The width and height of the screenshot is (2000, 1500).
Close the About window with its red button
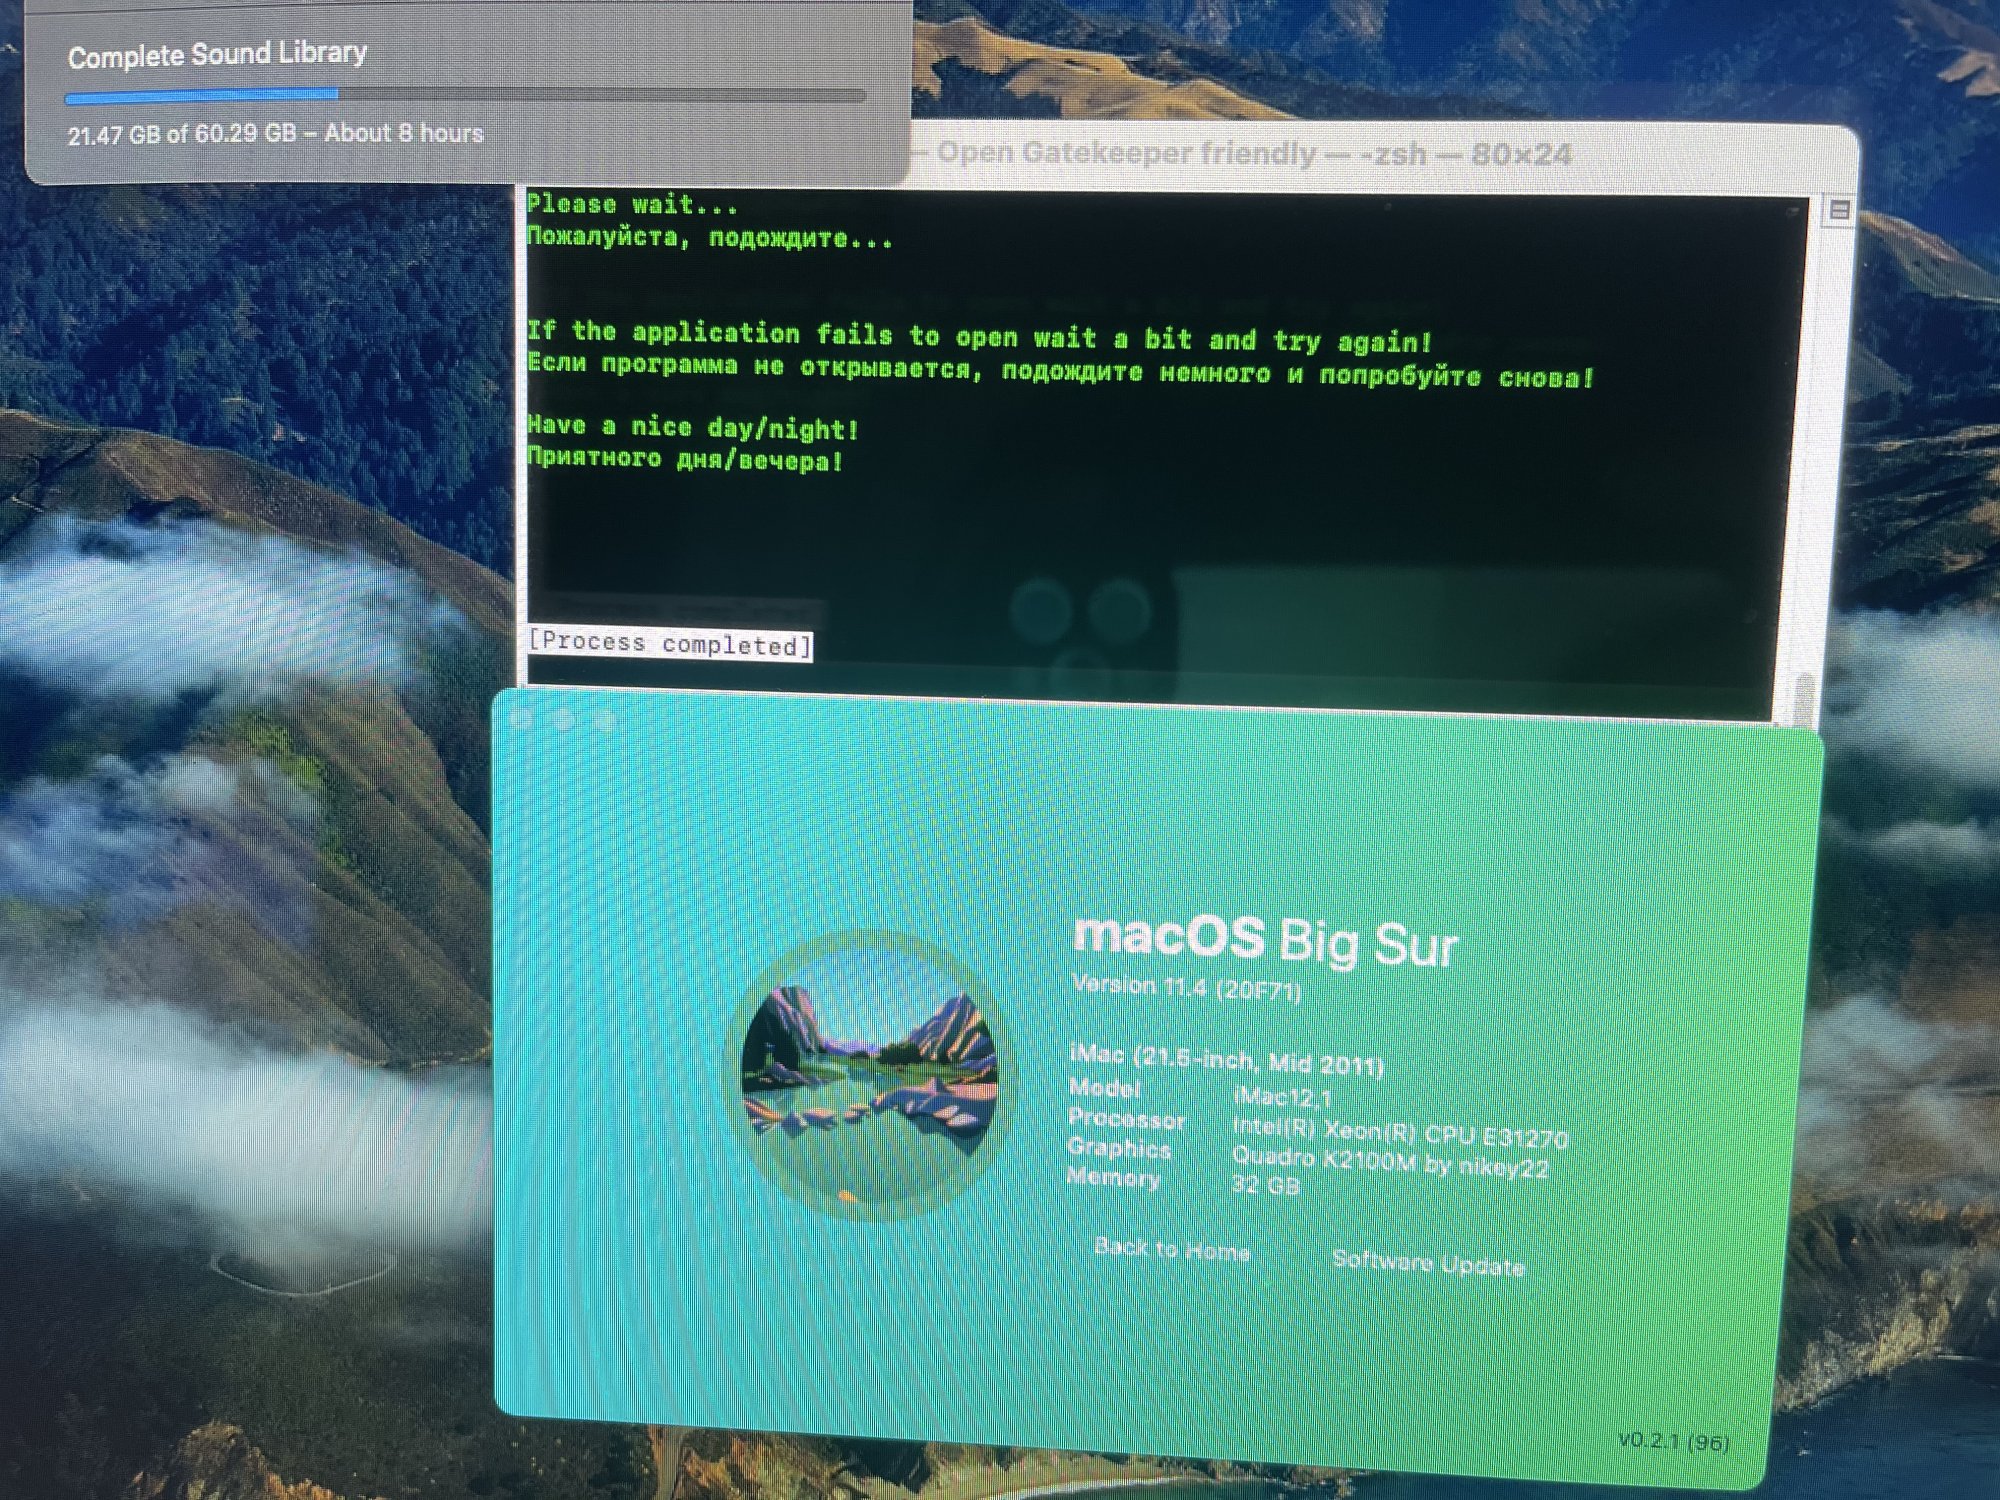(x=521, y=718)
